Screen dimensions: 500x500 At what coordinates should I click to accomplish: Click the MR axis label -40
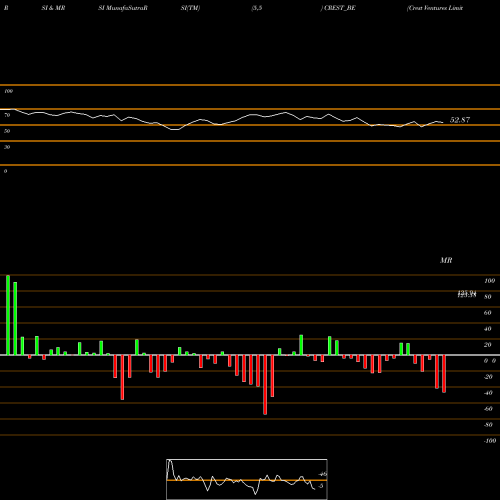pyautogui.click(x=488, y=393)
